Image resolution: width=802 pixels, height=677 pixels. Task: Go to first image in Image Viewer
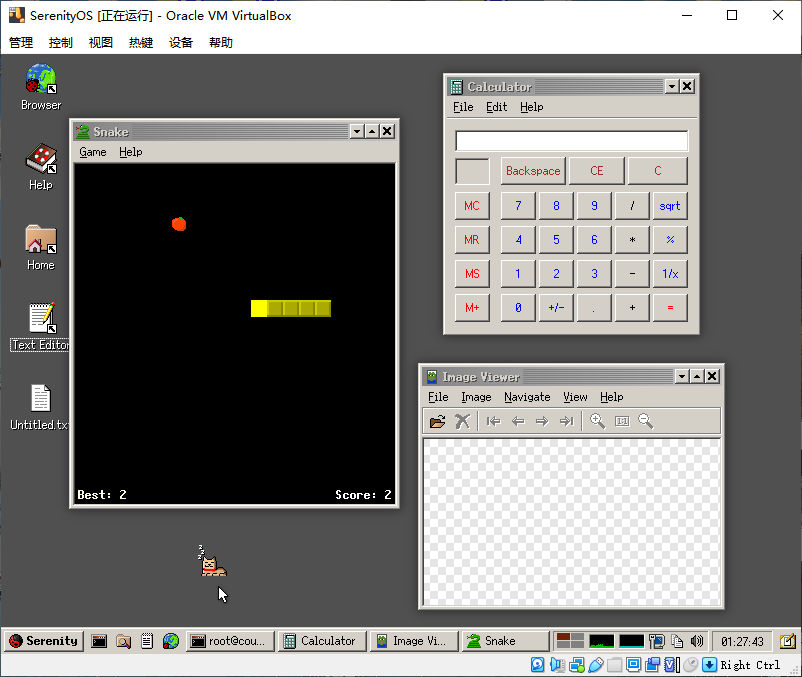pyautogui.click(x=494, y=421)
